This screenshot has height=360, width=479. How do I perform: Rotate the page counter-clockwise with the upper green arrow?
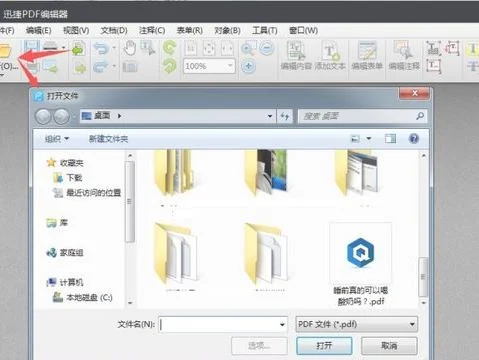point(170,48)
